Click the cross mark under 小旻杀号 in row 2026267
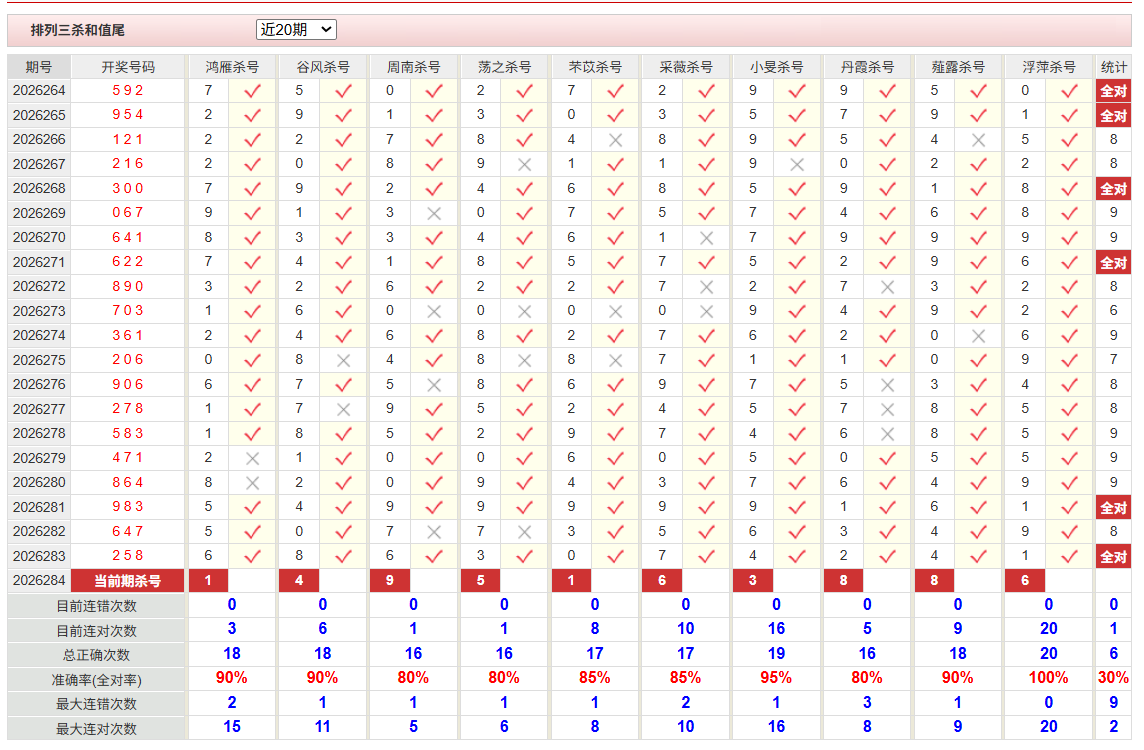Image resolution: width=1144 pixels, height=750 pixels. click(797, 165)
